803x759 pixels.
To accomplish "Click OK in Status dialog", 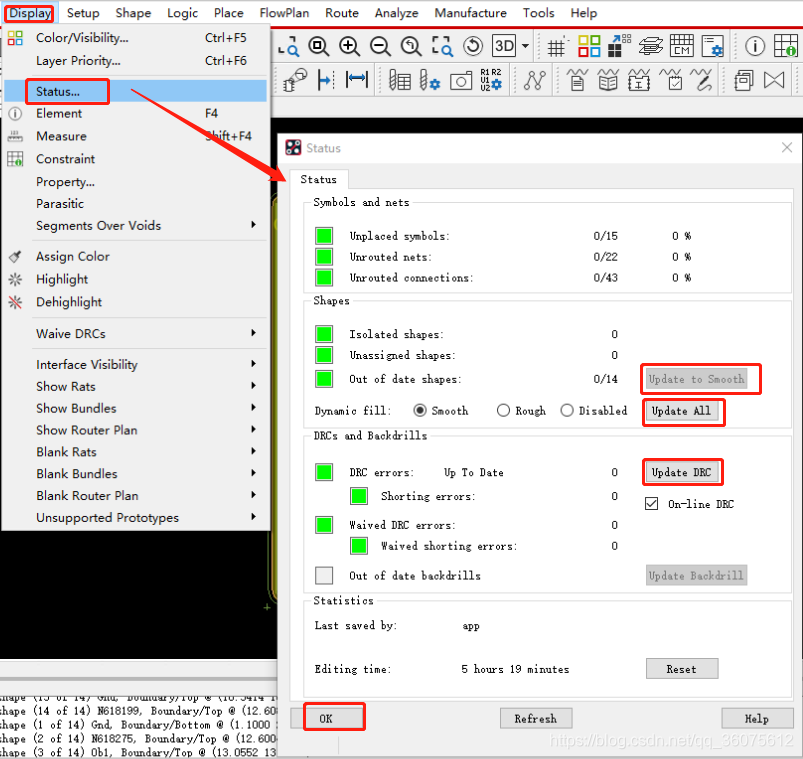I will [326, 719].
